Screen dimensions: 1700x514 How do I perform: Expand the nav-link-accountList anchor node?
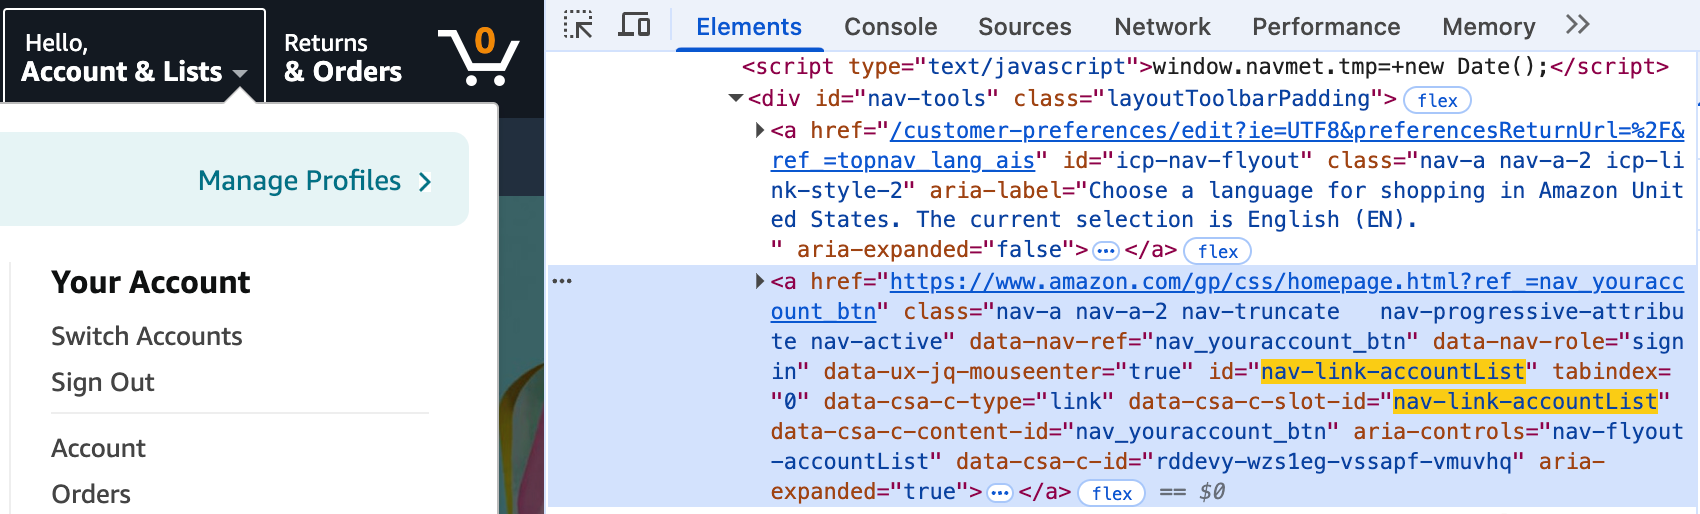coord(760,281)
